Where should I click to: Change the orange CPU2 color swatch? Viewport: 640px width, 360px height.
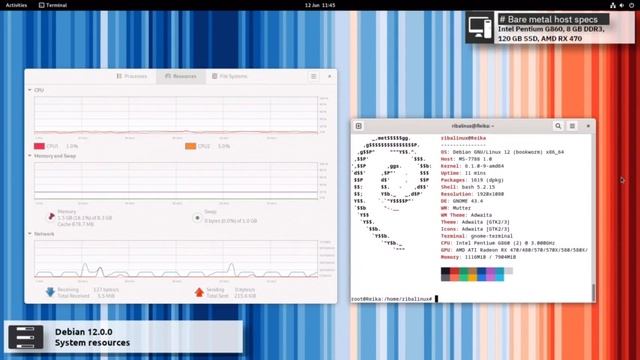(191, 146)
